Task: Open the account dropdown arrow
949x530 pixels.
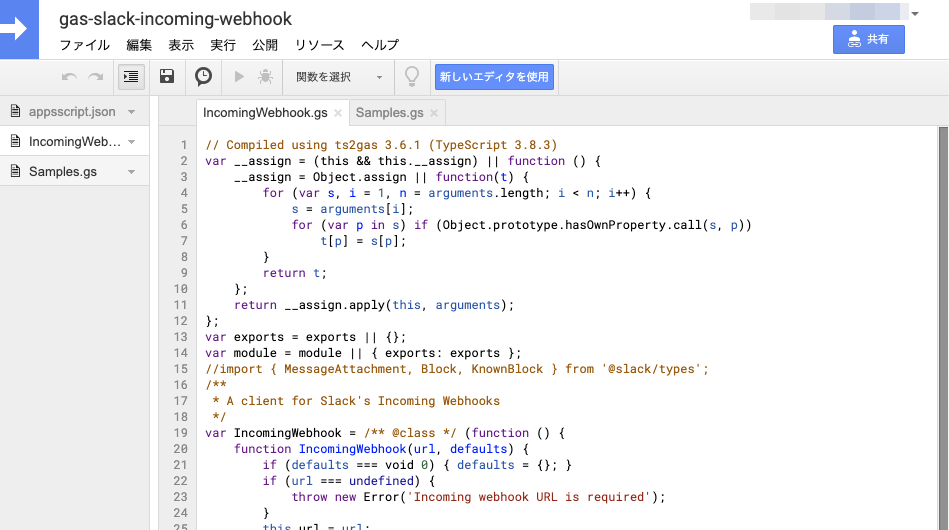Action: click(915, 13)
